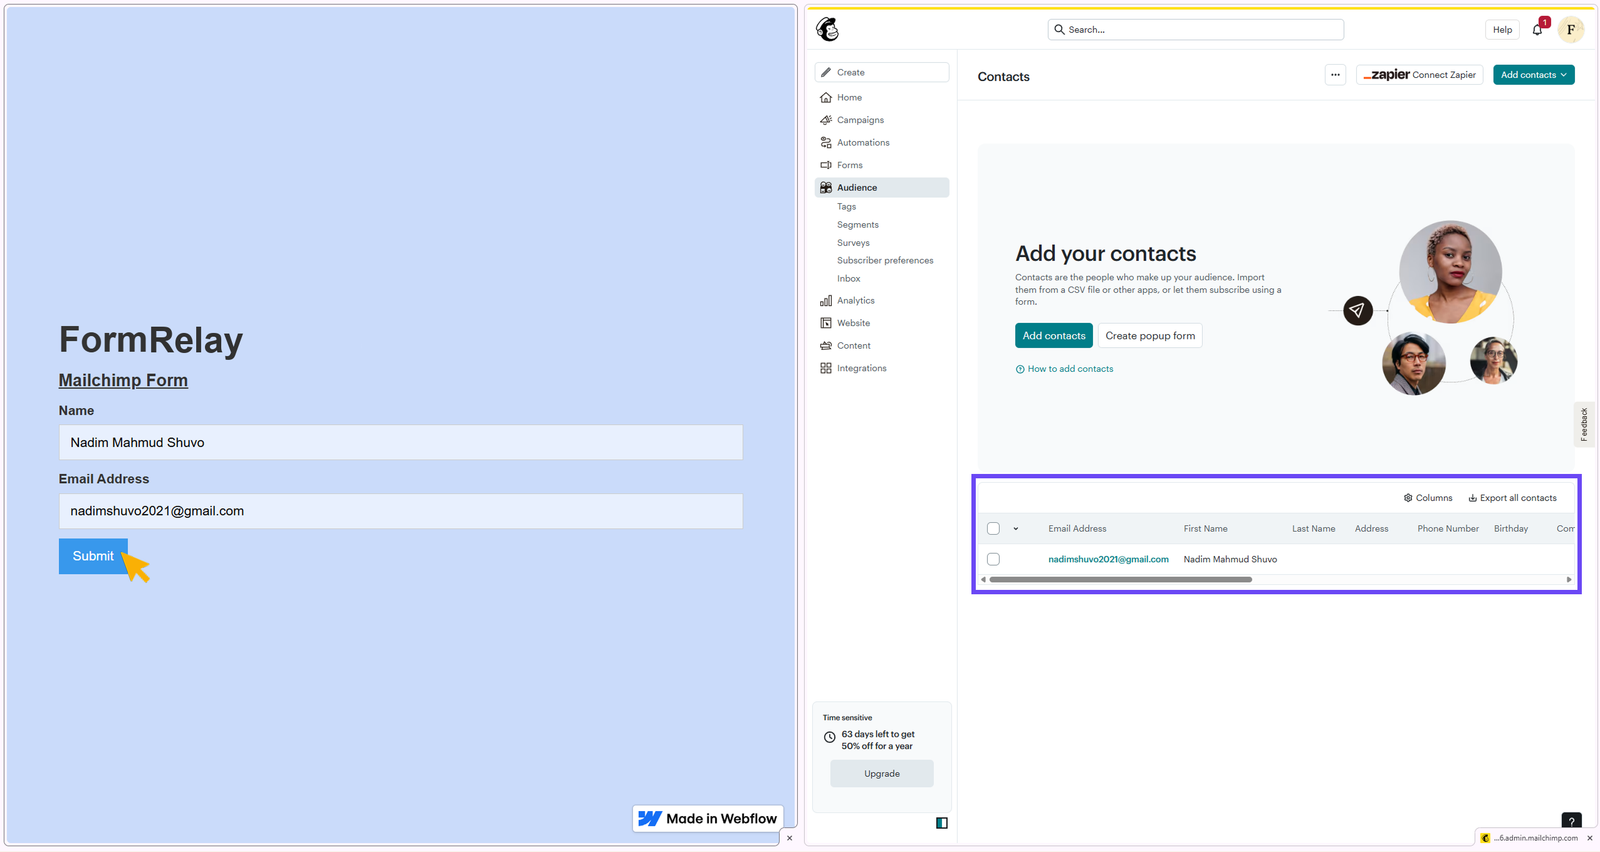Click the Content icon in sidebar
Image resolution: width=1600 pixels, height=852 pixels.
(x=826, y=345)
